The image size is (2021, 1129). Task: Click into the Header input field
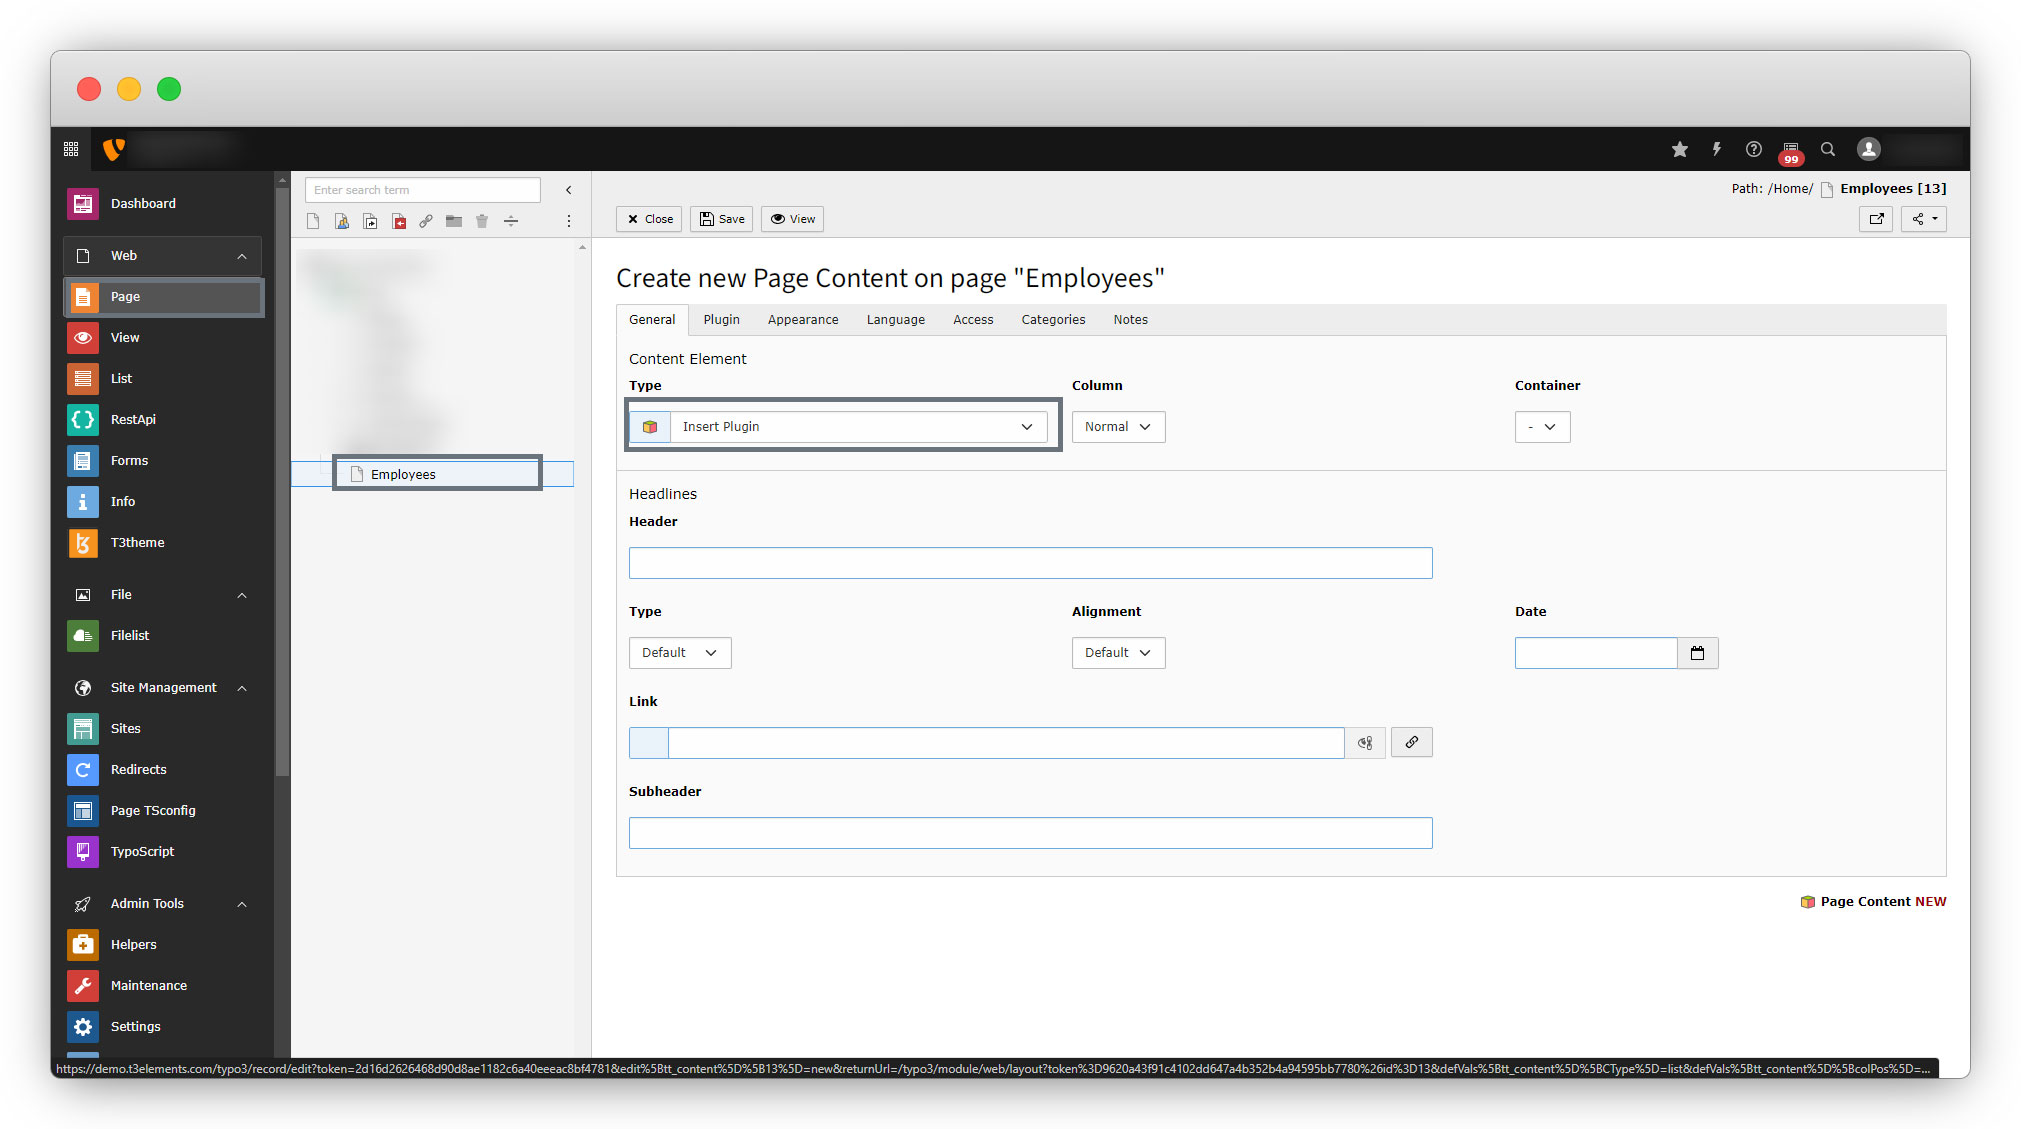click(1030, 563)
